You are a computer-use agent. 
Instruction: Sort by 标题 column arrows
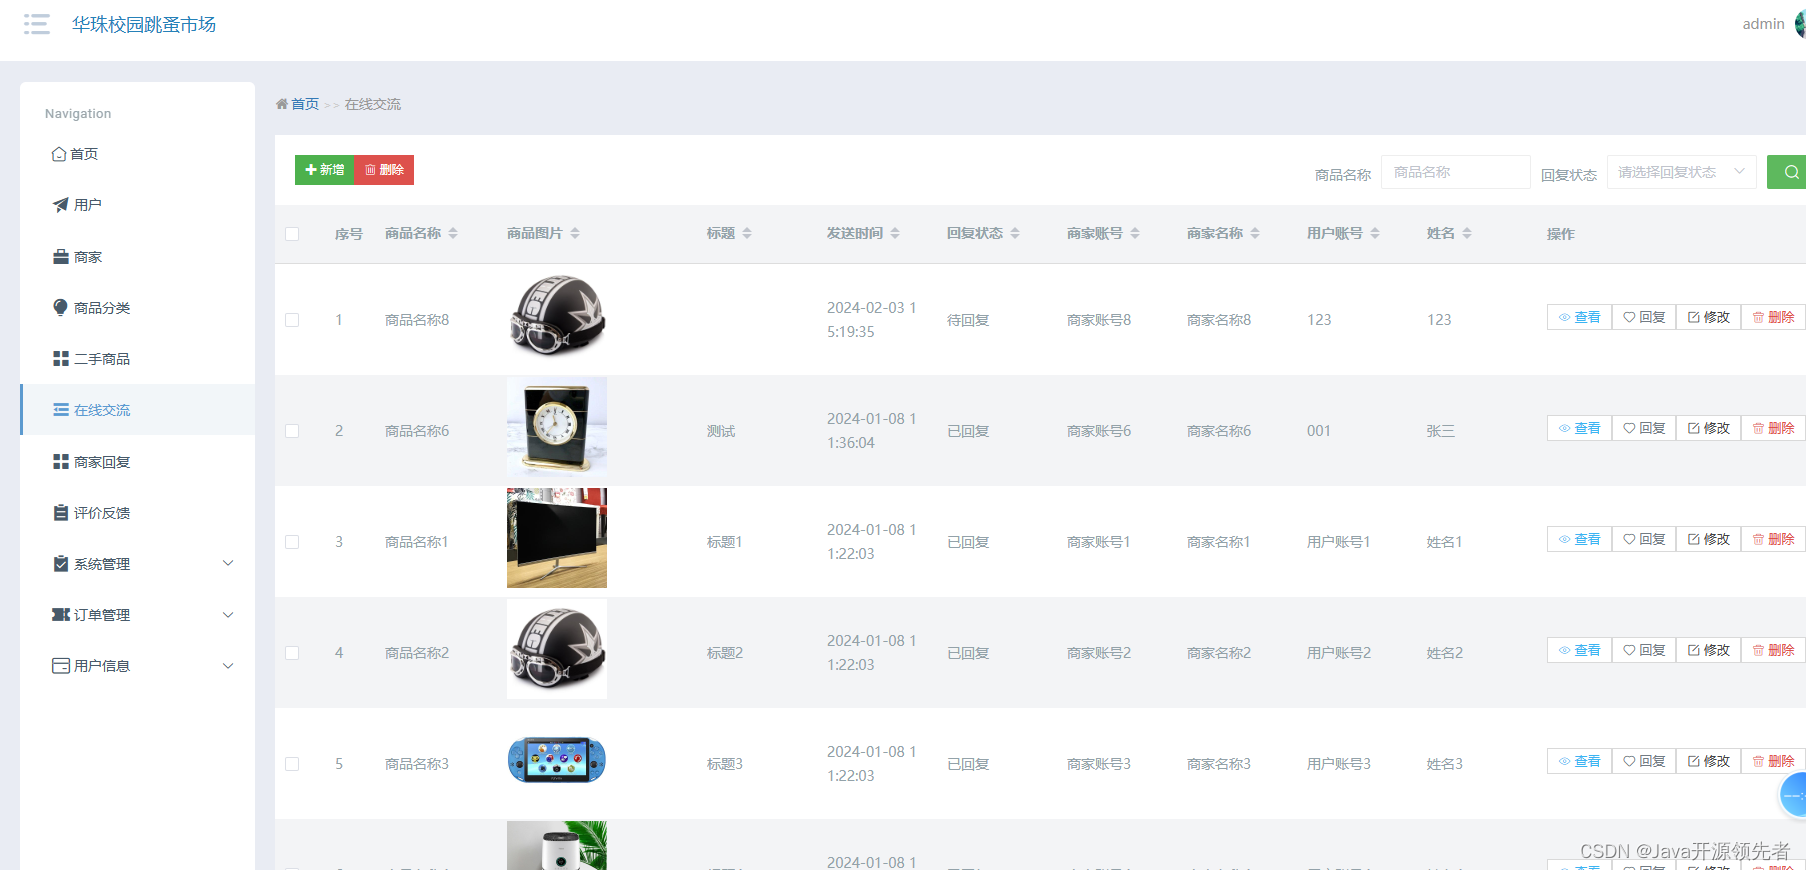(x=747, y=233)
